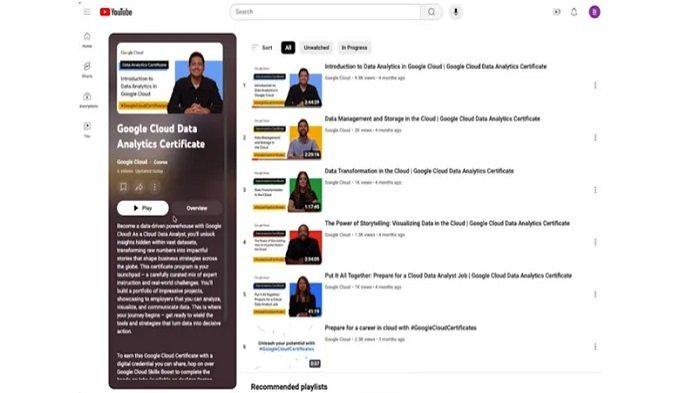700x393 pixels.
Task: Open the hamburger guide menu
Action: pyautogui.click(x=87, y=12)
